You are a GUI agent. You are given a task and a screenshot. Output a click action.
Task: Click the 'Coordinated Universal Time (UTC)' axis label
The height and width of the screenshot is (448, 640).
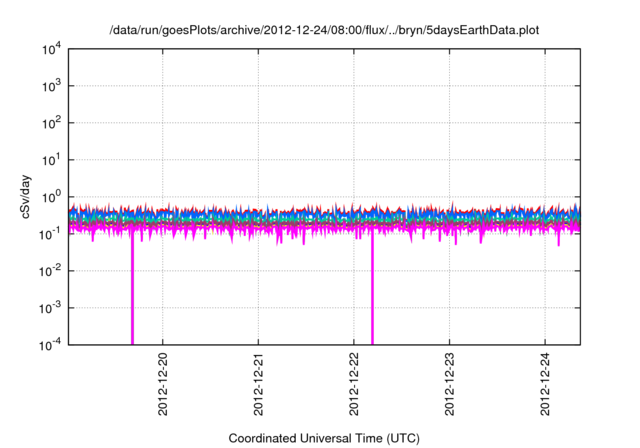click(x=324, y=438)
